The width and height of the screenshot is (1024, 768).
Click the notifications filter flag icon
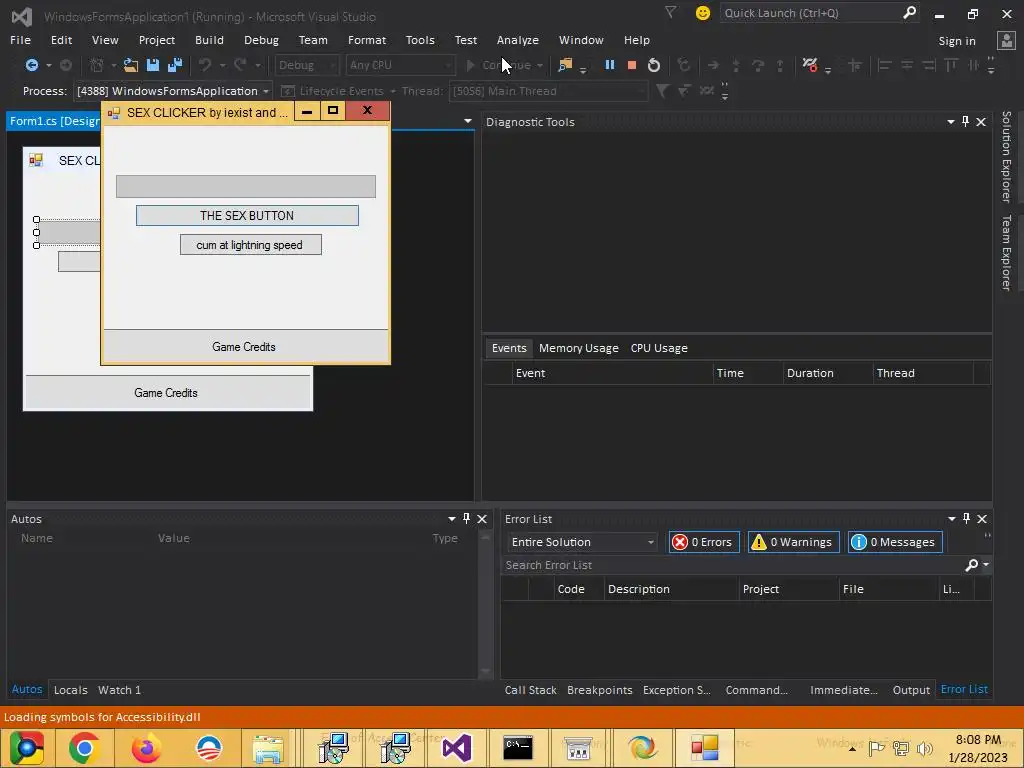tap(670, 12)
